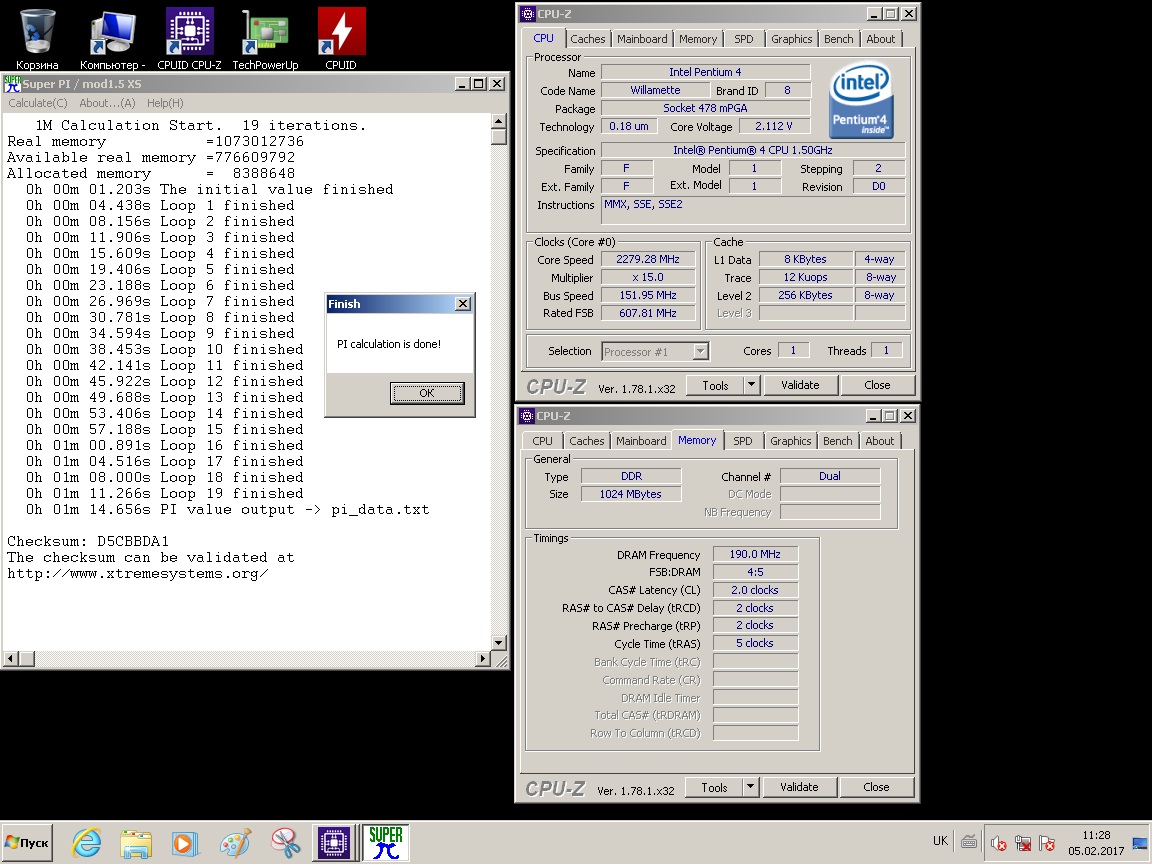Screen dimensions: 1152x864
Task: Switch to Bench tab in bottom CPU-Z
Action: click(838, 441)
